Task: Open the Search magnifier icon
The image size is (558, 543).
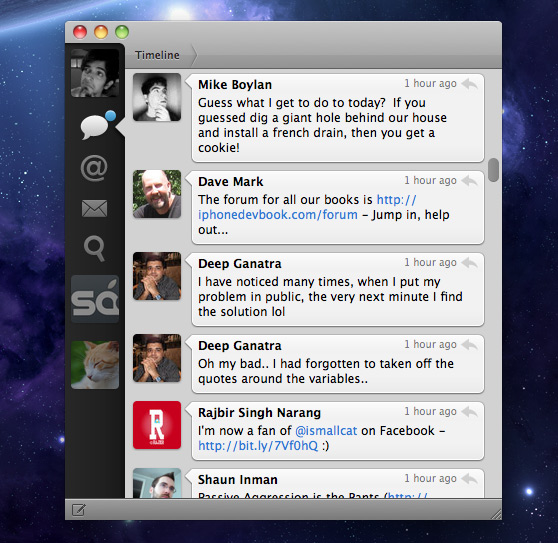Action: click(x=94, y=248)
